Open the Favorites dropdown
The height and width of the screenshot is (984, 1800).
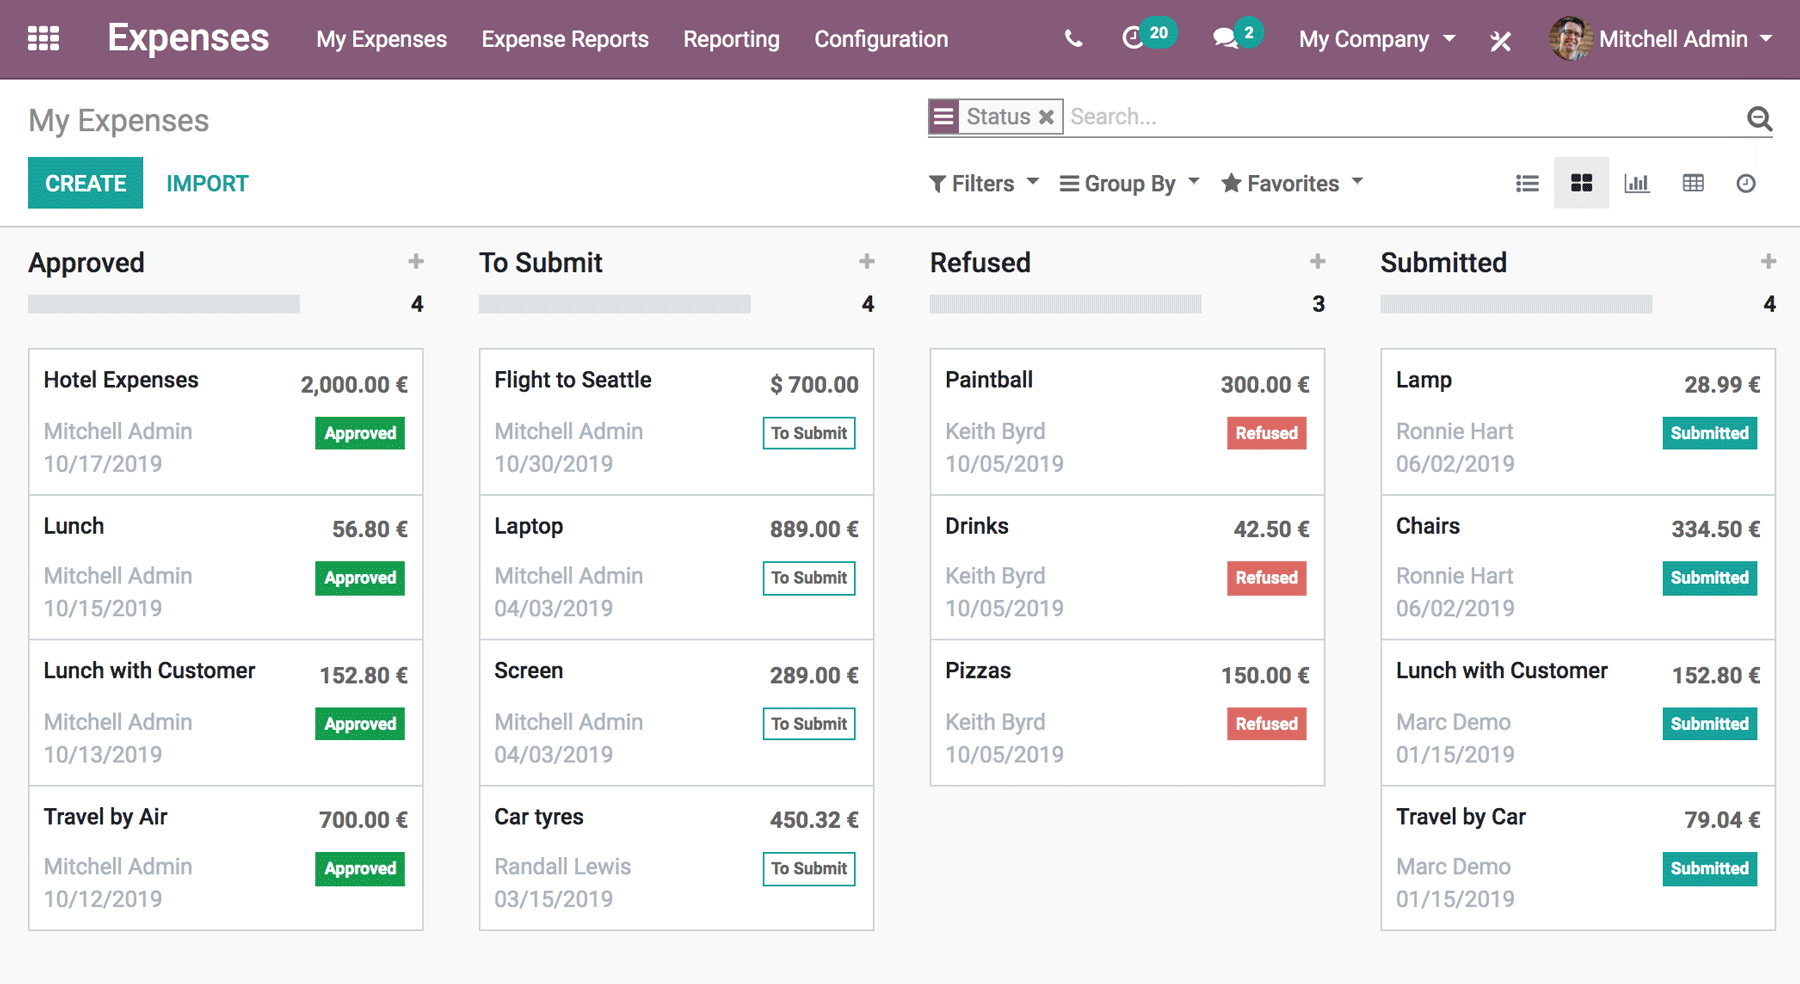pos(1292,183)
